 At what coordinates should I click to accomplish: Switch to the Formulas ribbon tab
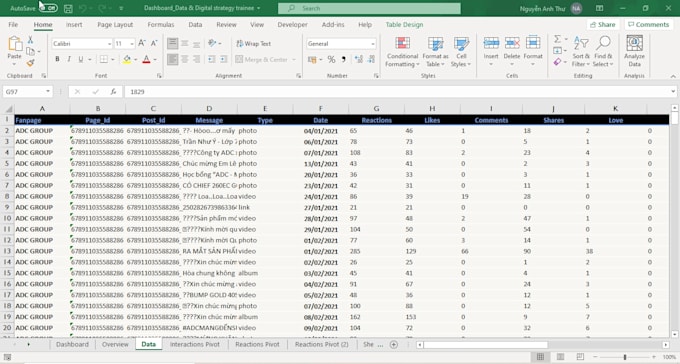click(160, 25)
